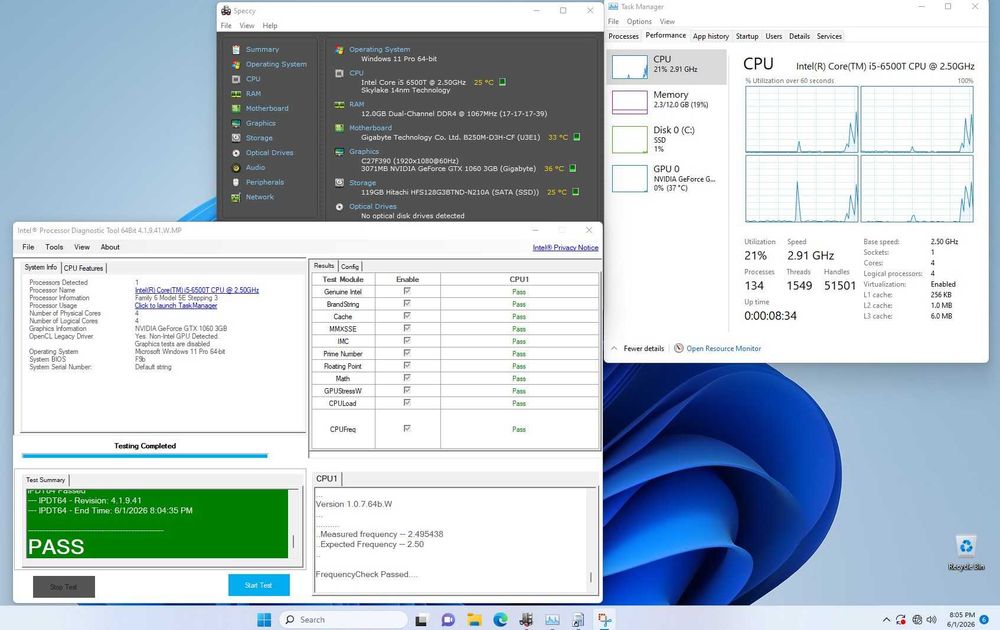Open the volume speaker tray icon
This screenshot has height=630, width=1000.
click(x=932, y=619)
